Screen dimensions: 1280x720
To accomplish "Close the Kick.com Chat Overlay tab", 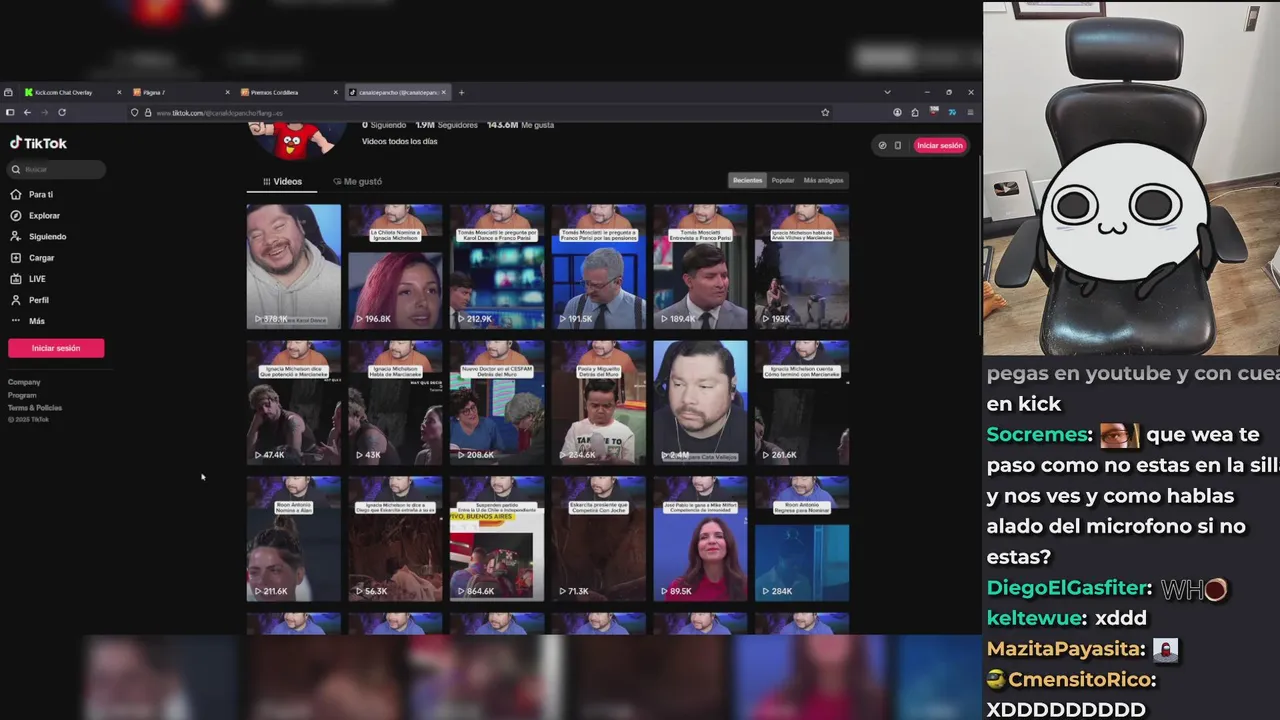I will click(x=119, y=92).
